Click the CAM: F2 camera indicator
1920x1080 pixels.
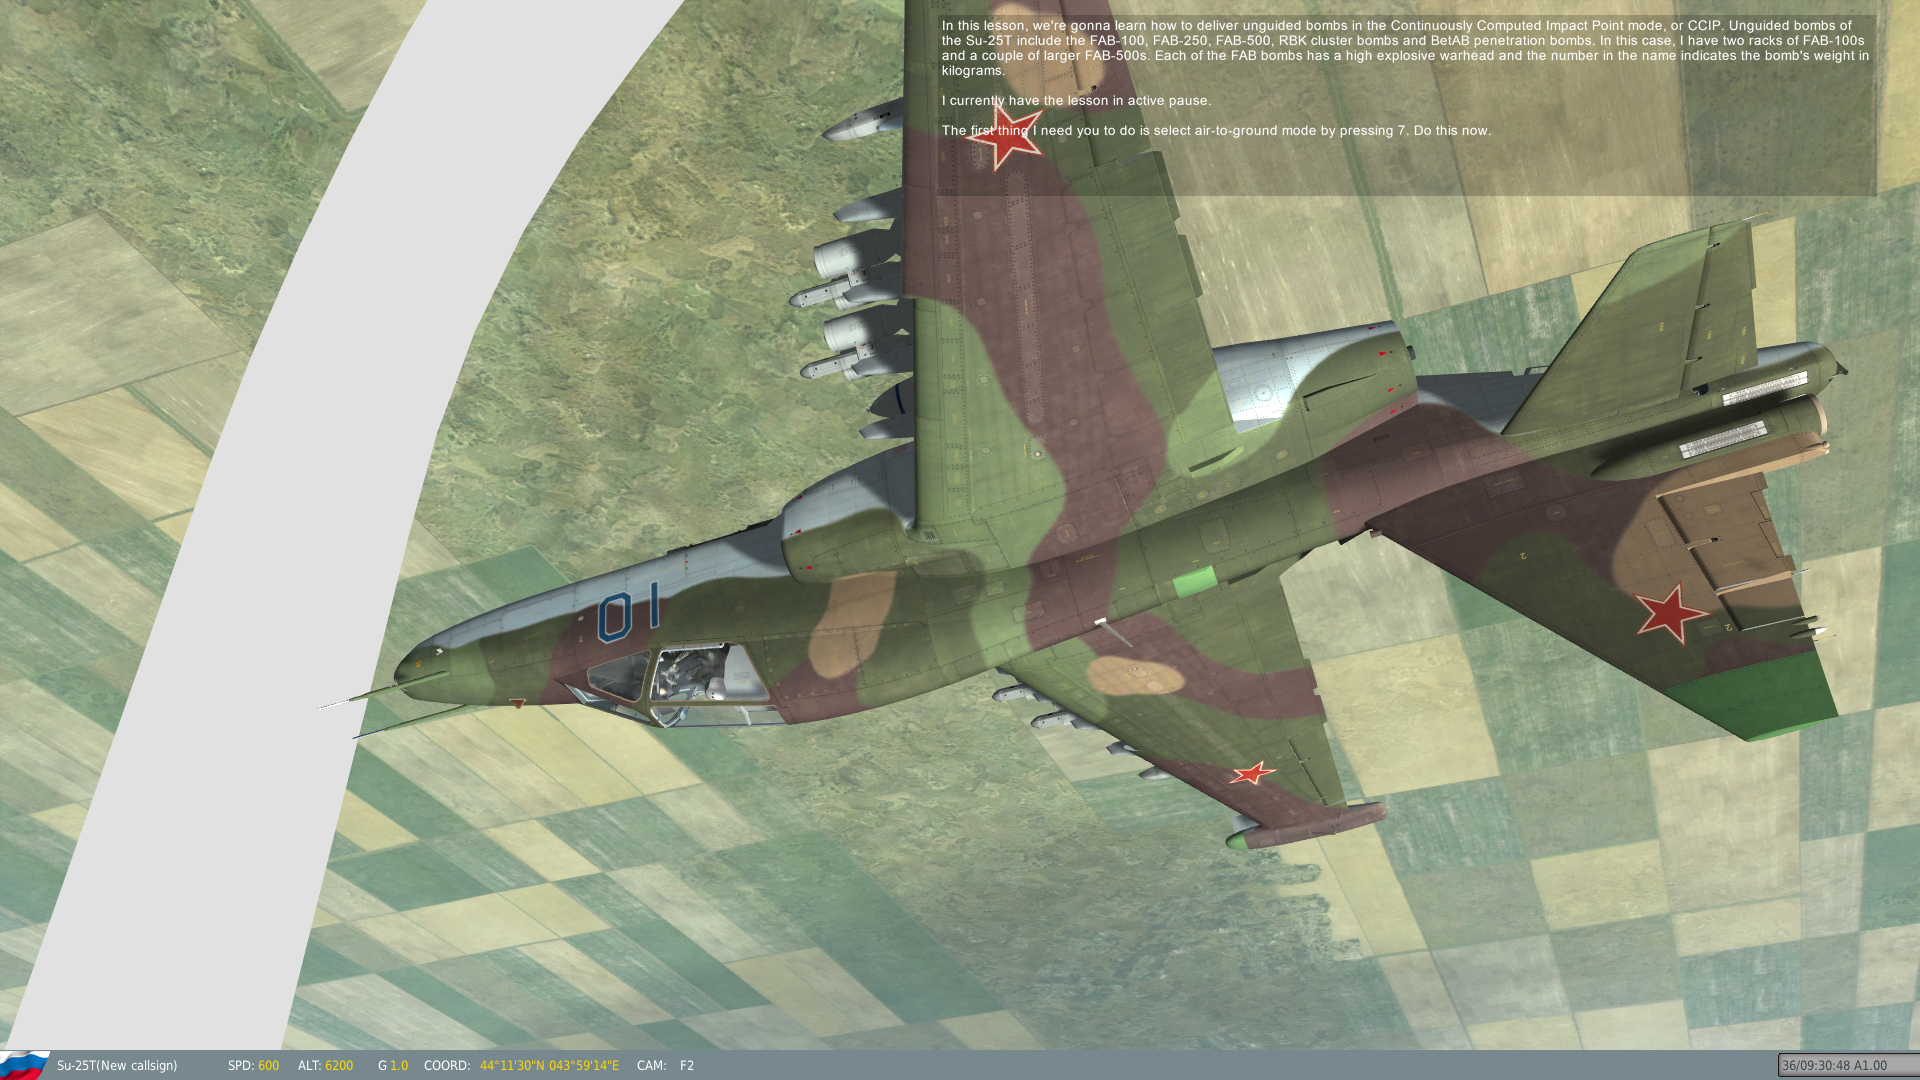click(x=665, y=1066)
